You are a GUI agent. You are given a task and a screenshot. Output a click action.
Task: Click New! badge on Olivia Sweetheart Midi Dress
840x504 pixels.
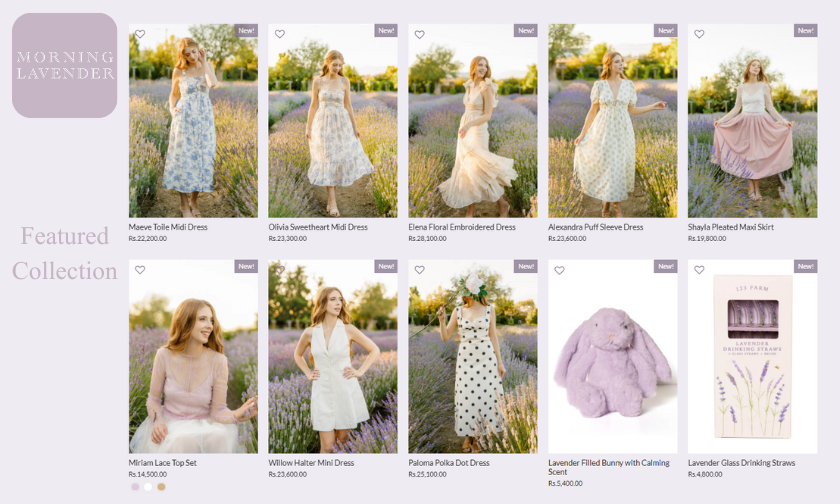coord(386,31)
